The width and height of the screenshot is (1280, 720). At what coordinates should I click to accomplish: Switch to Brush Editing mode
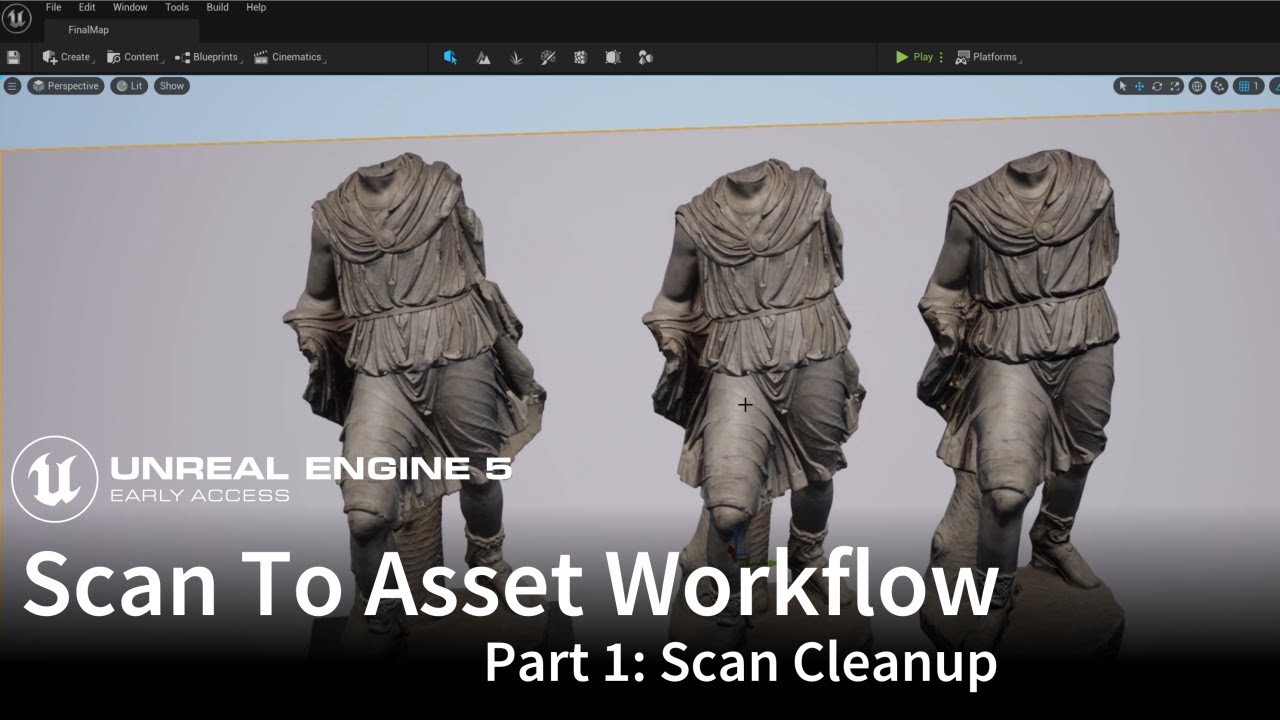tap(613, 57)
